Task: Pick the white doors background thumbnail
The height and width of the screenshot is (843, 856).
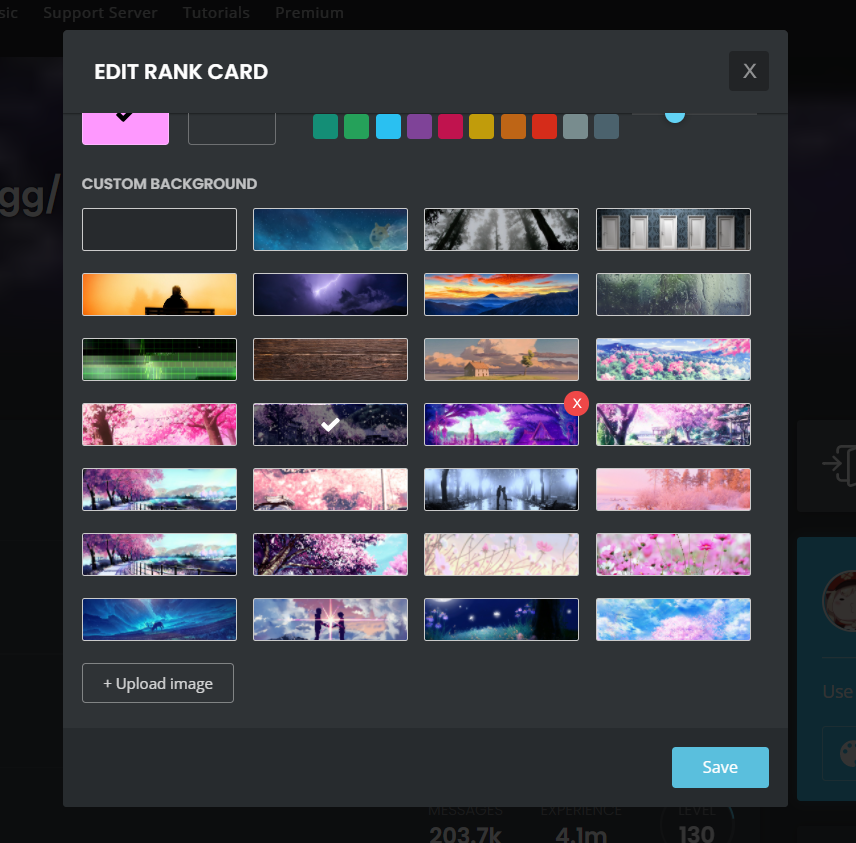Action: [x=673, y=229]
